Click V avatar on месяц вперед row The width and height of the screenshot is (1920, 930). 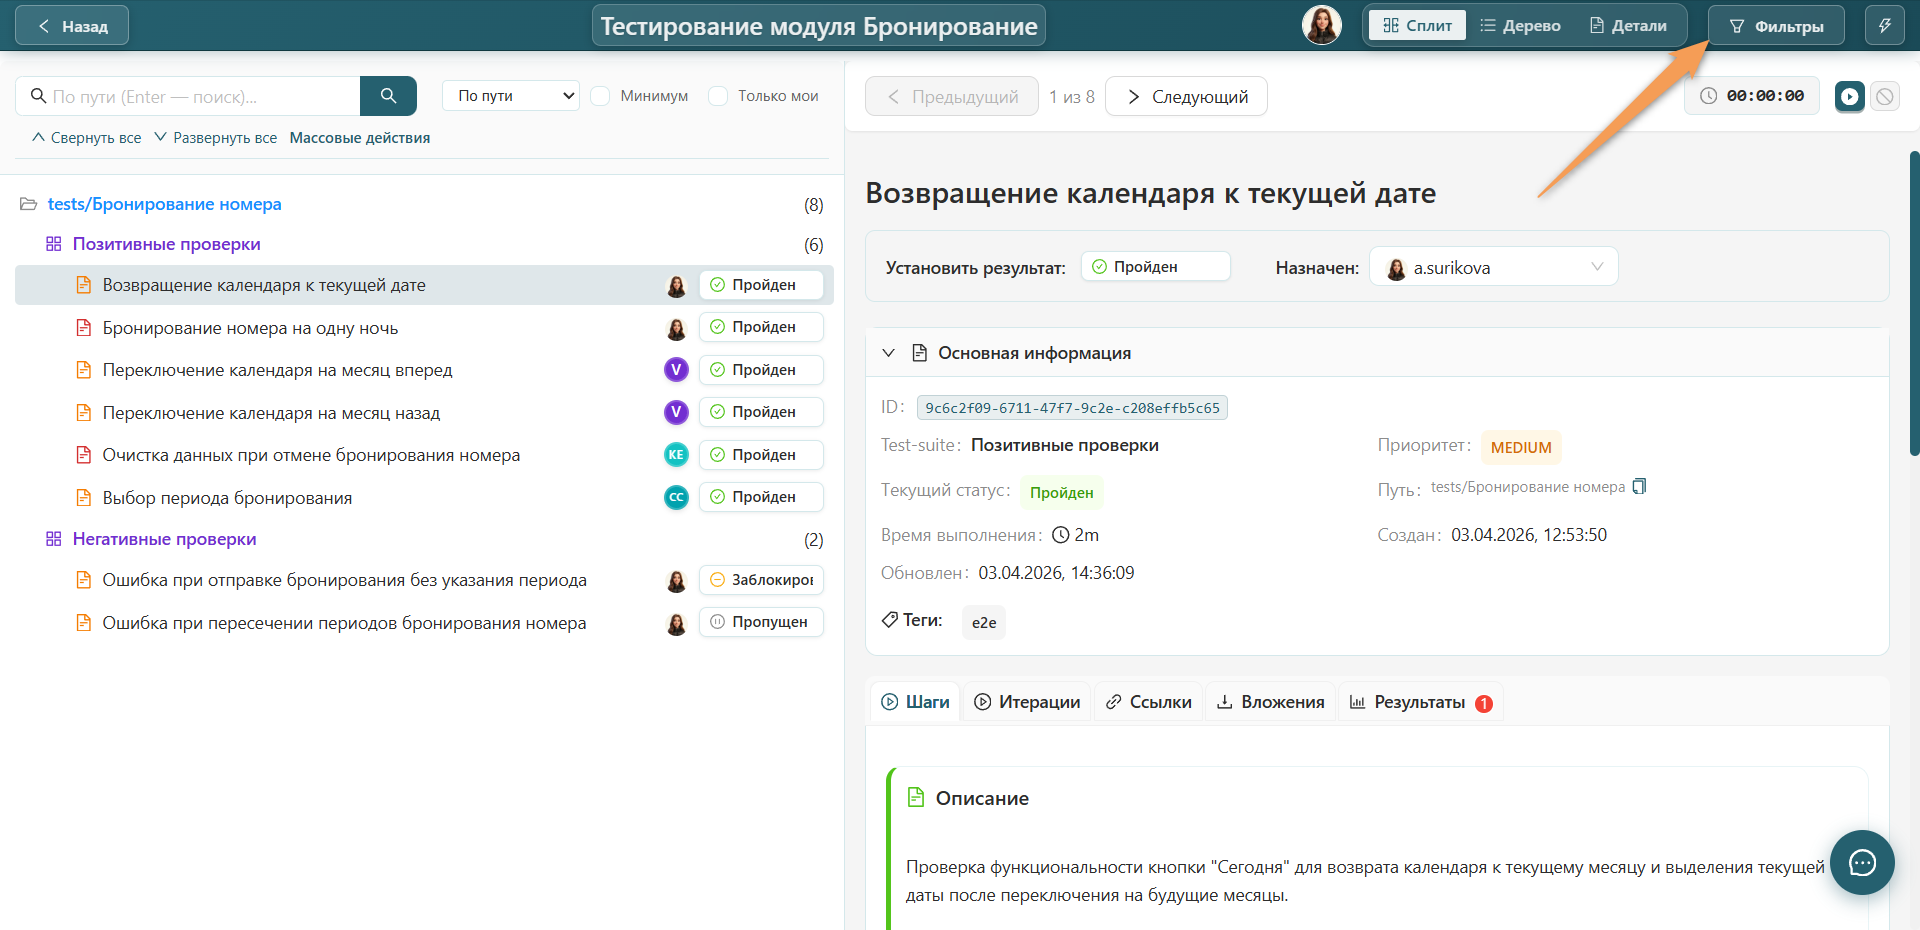tap(676, 370)
